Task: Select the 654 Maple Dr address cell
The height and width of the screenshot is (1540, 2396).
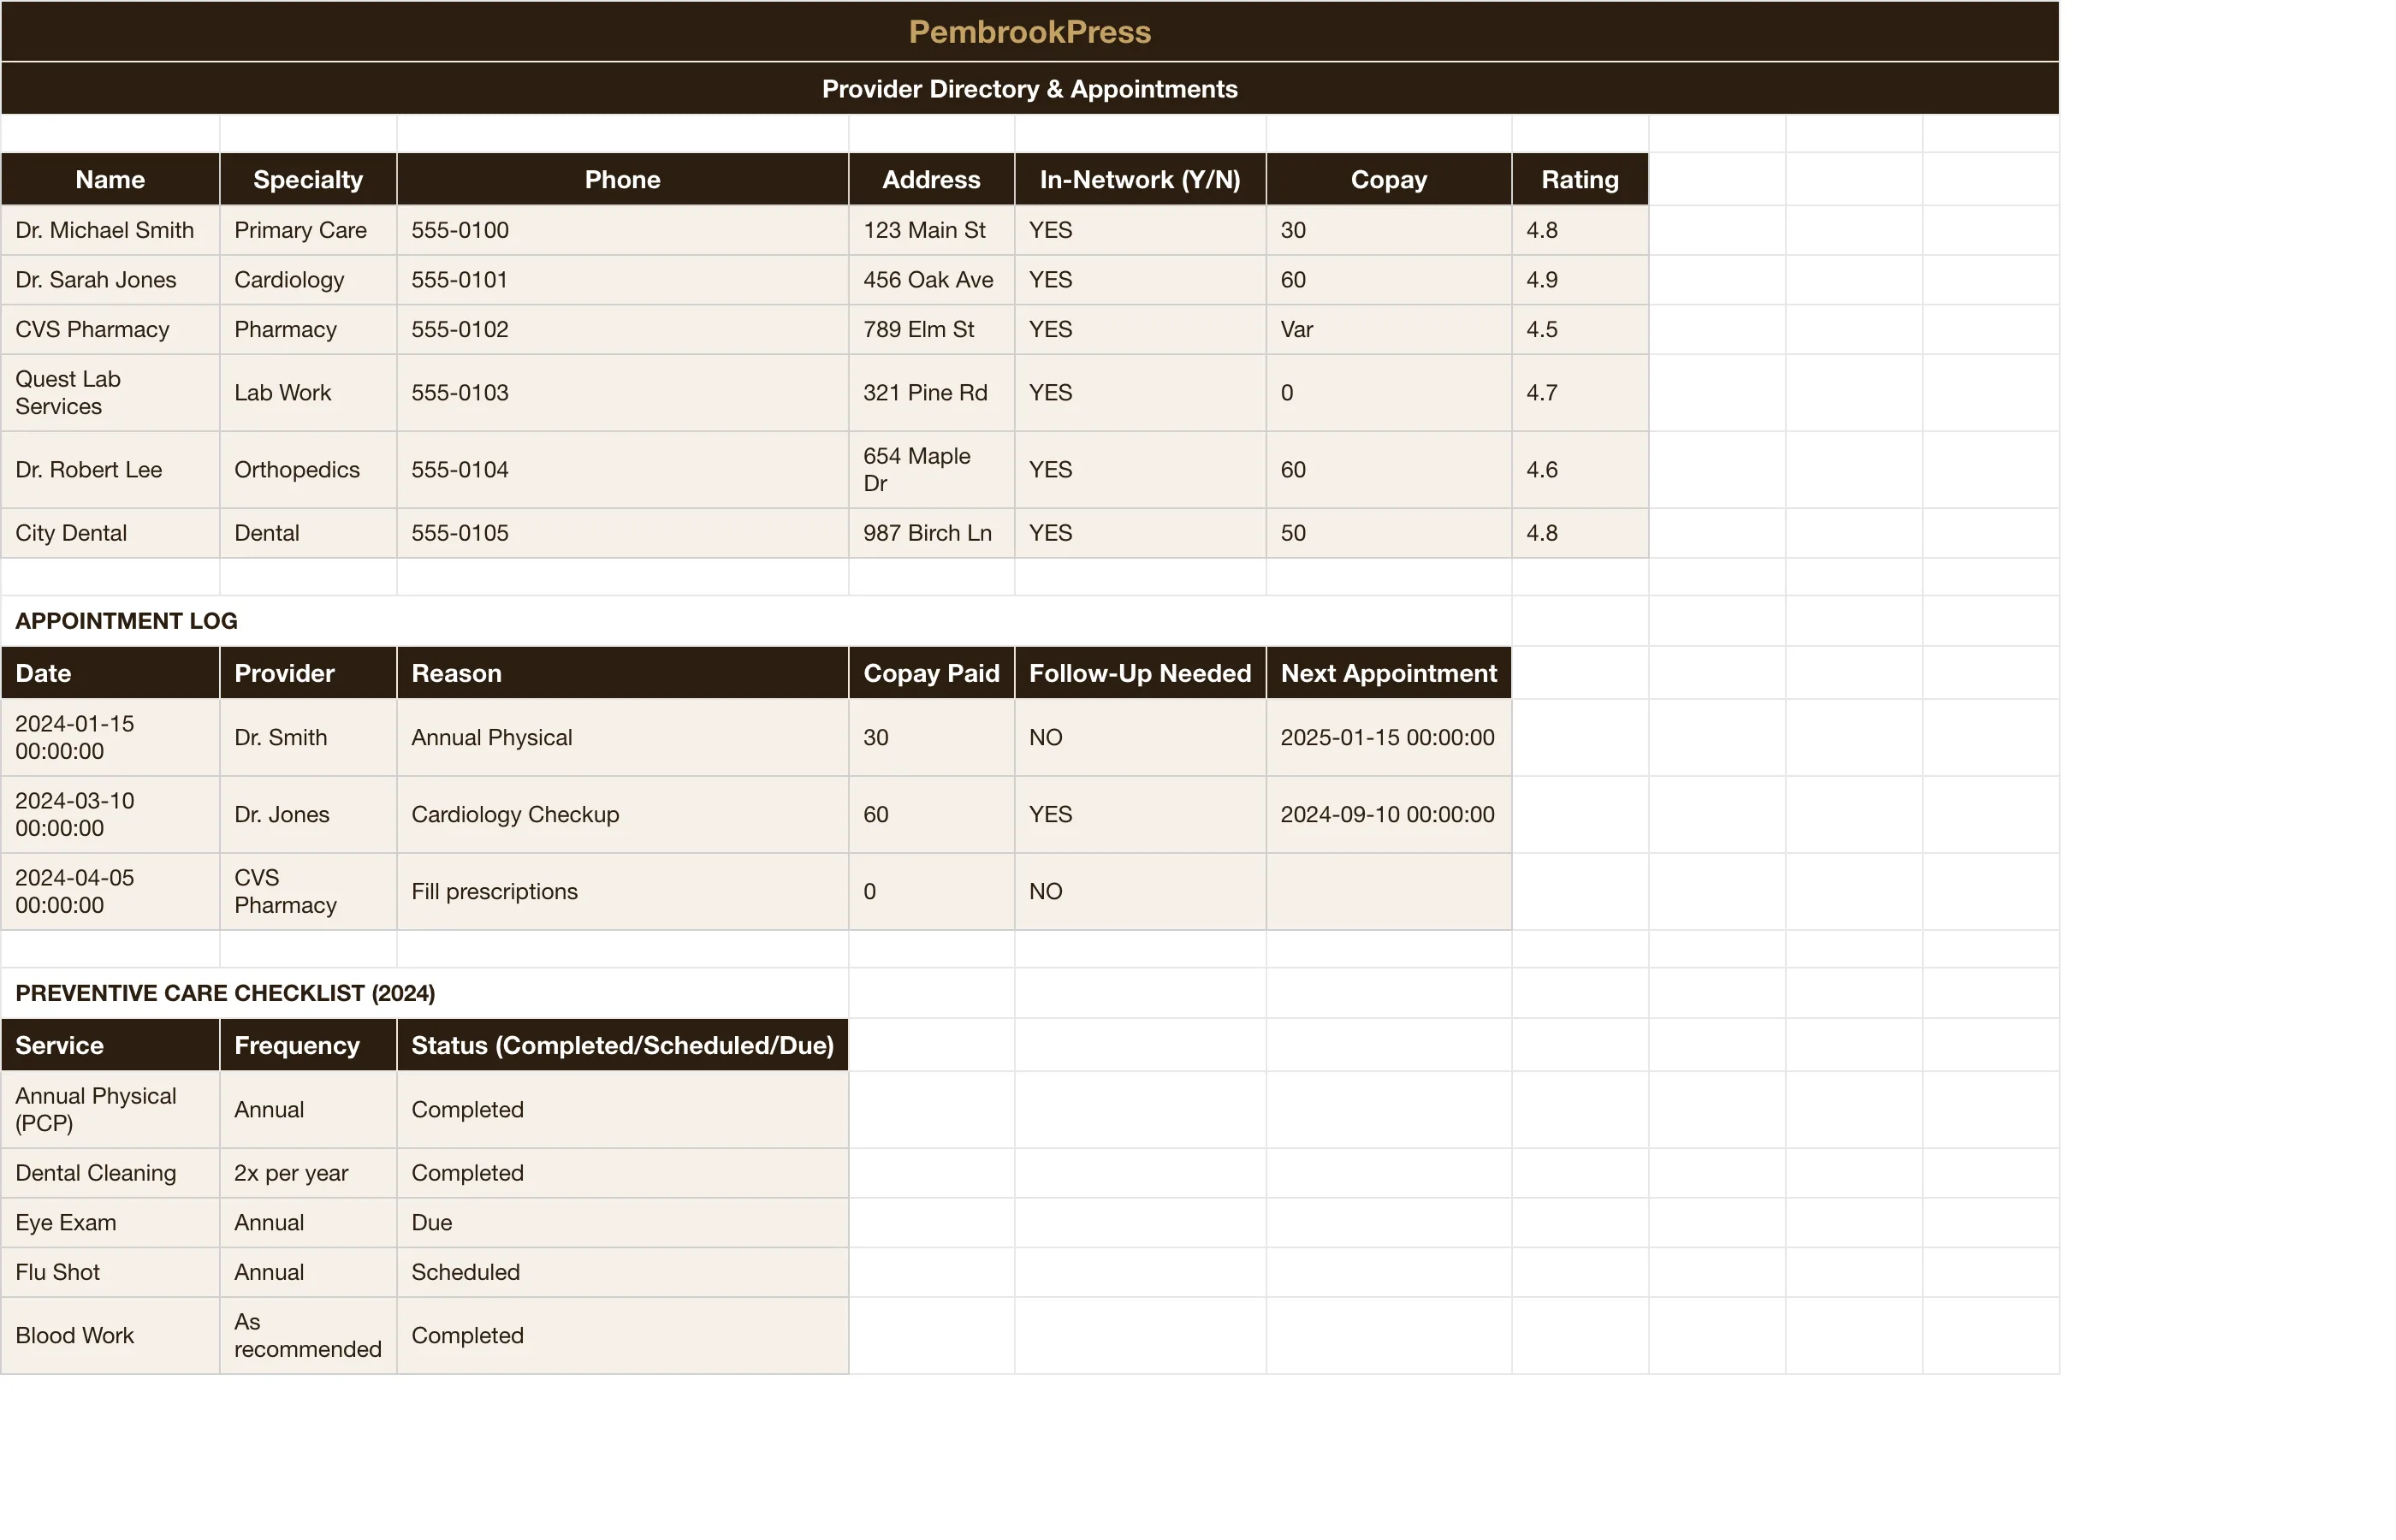Action: (931, 469)
